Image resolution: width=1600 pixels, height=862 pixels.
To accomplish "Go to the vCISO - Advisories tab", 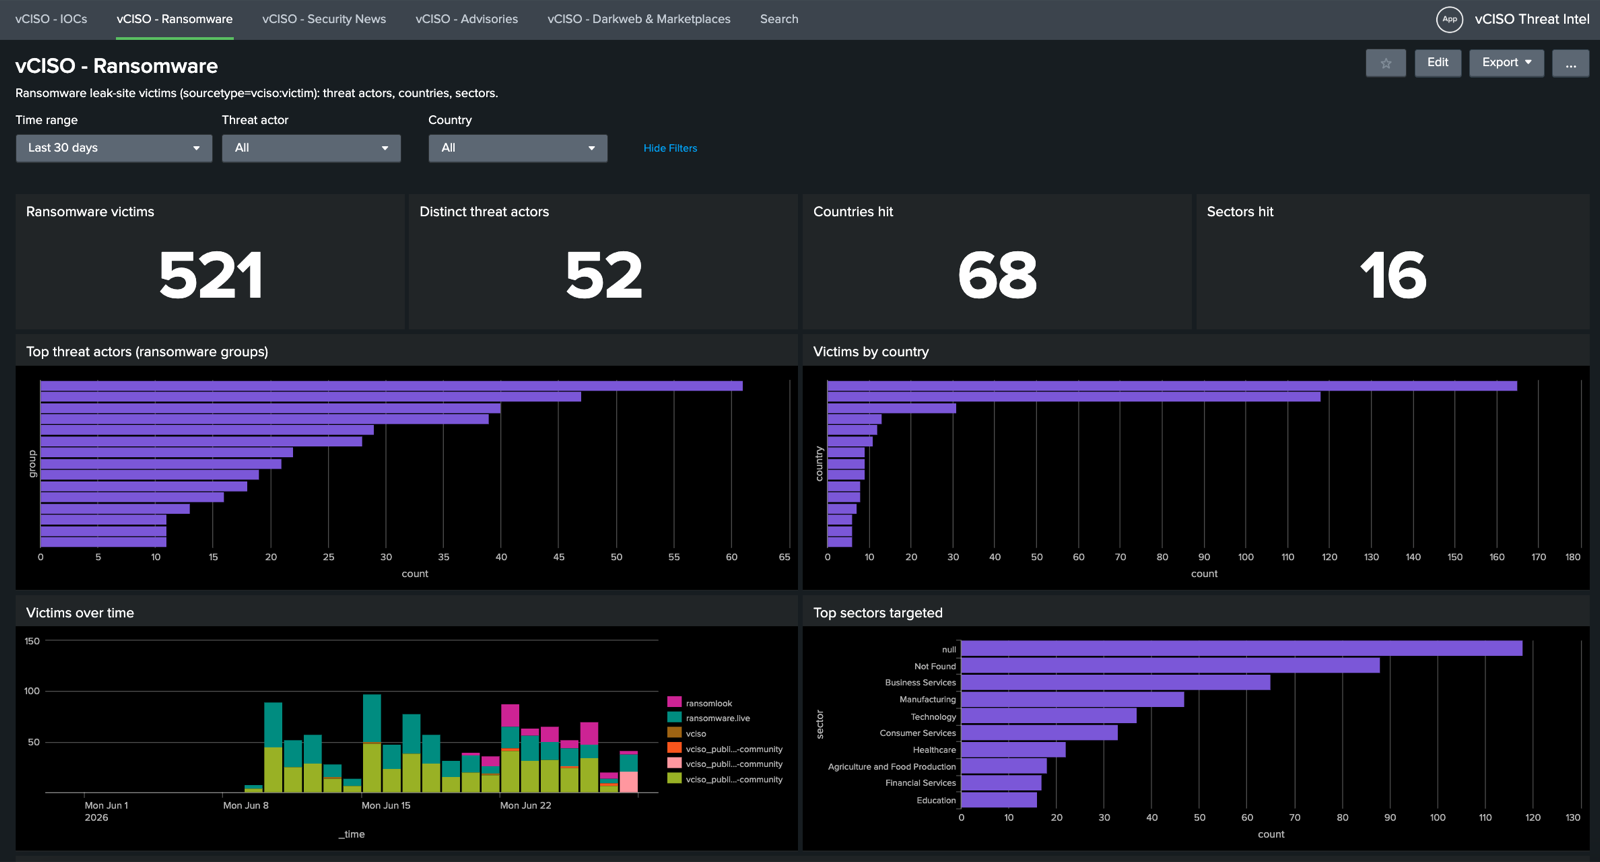I will pyautogui.click(x=467, y=19).
